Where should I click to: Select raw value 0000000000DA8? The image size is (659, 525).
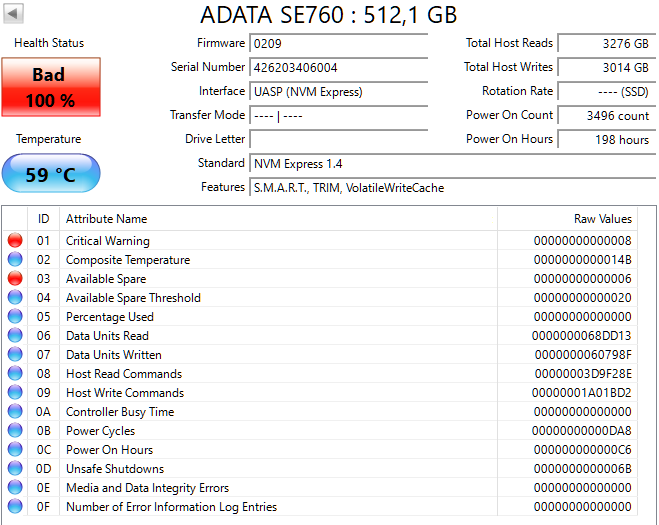[582, 431]
